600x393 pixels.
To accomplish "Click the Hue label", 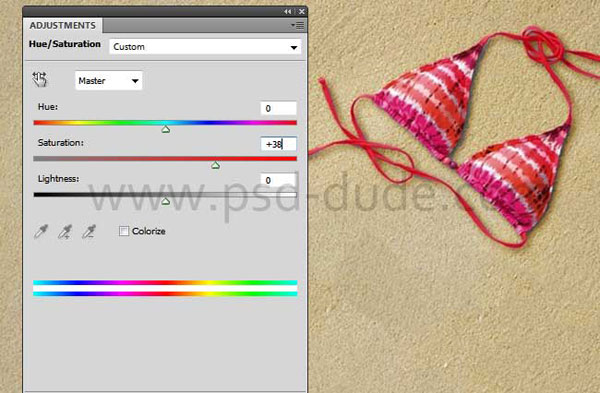I will pyautogui.click(x=48, y=107).
